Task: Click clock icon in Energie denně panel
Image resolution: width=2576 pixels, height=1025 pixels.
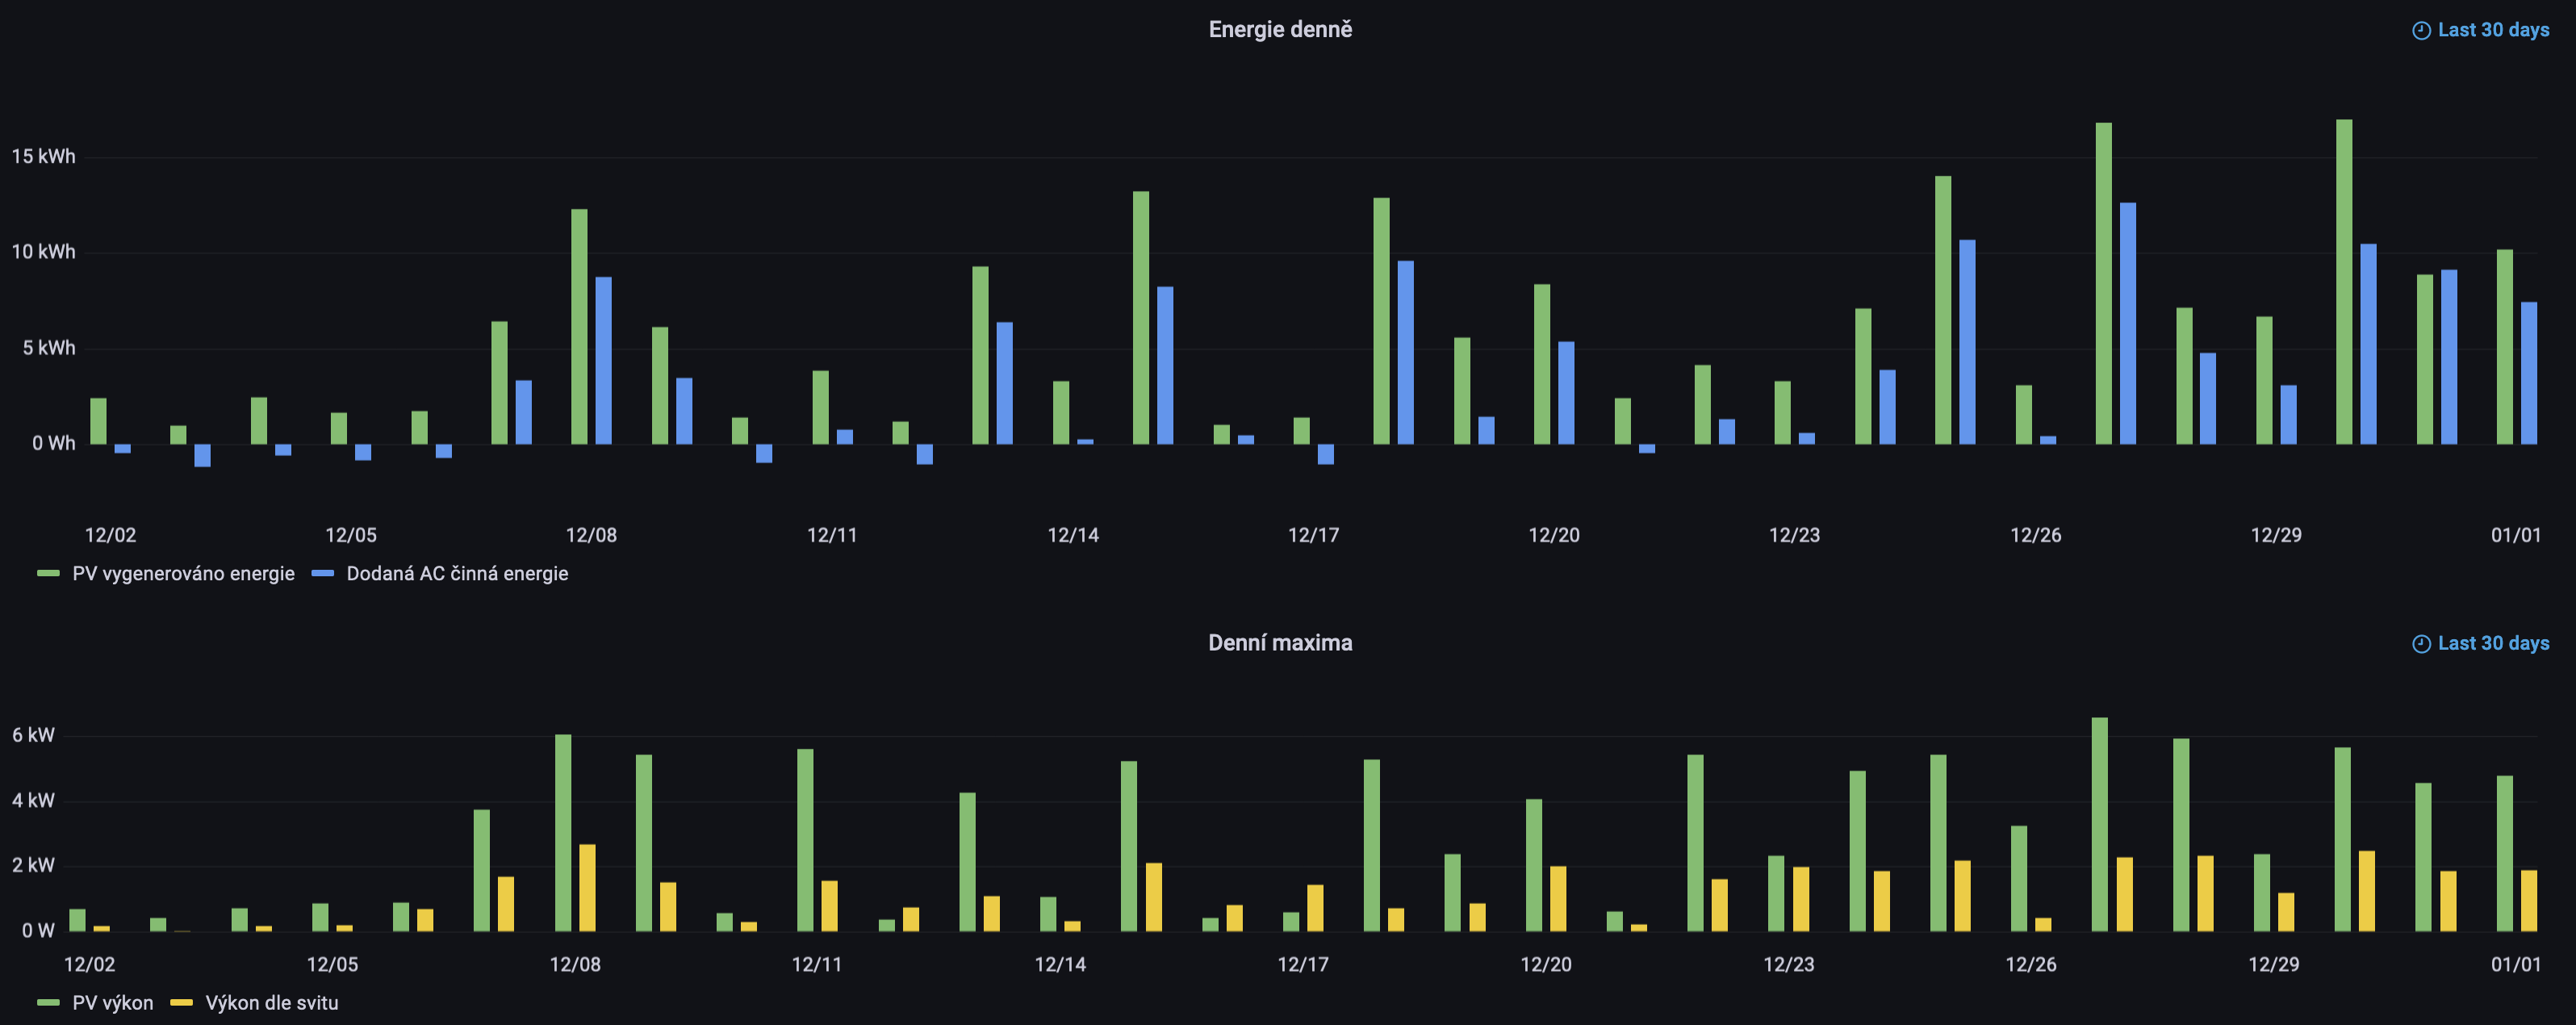Action: [x=2421, y=31]
